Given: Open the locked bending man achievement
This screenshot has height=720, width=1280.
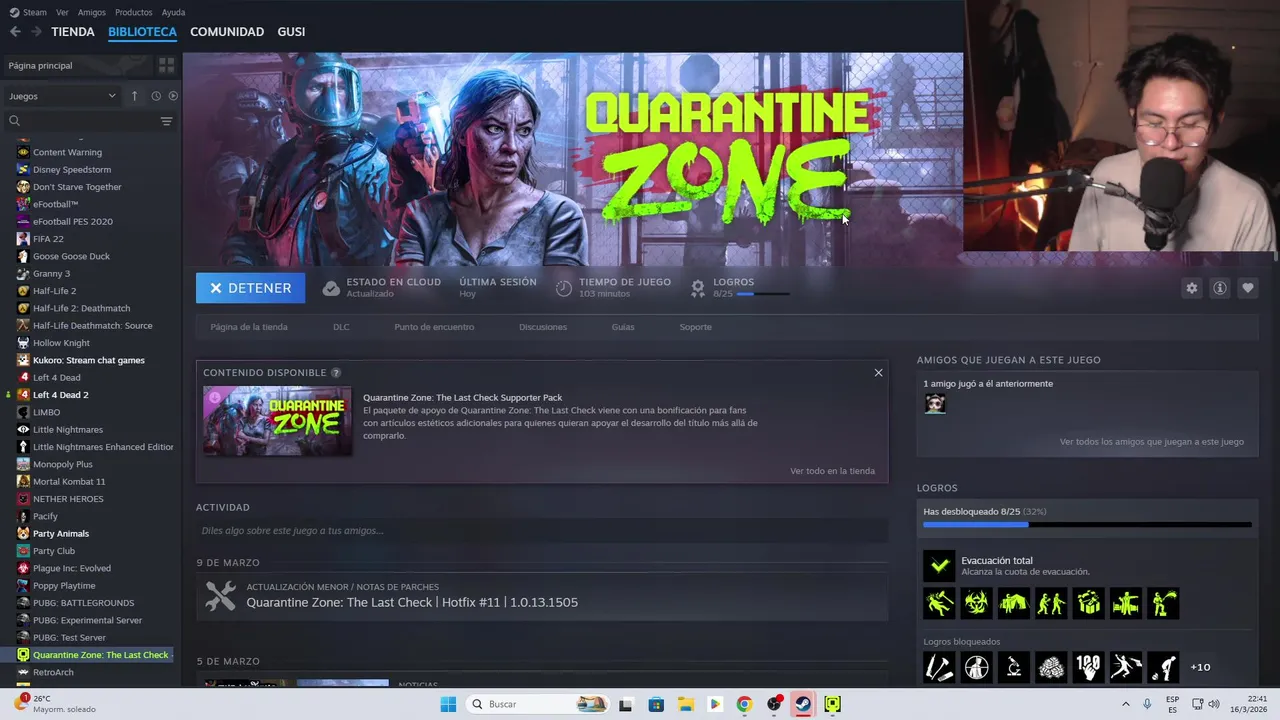Looking at the screenshot, I should pyautogui.click(x=1162, y=667).
